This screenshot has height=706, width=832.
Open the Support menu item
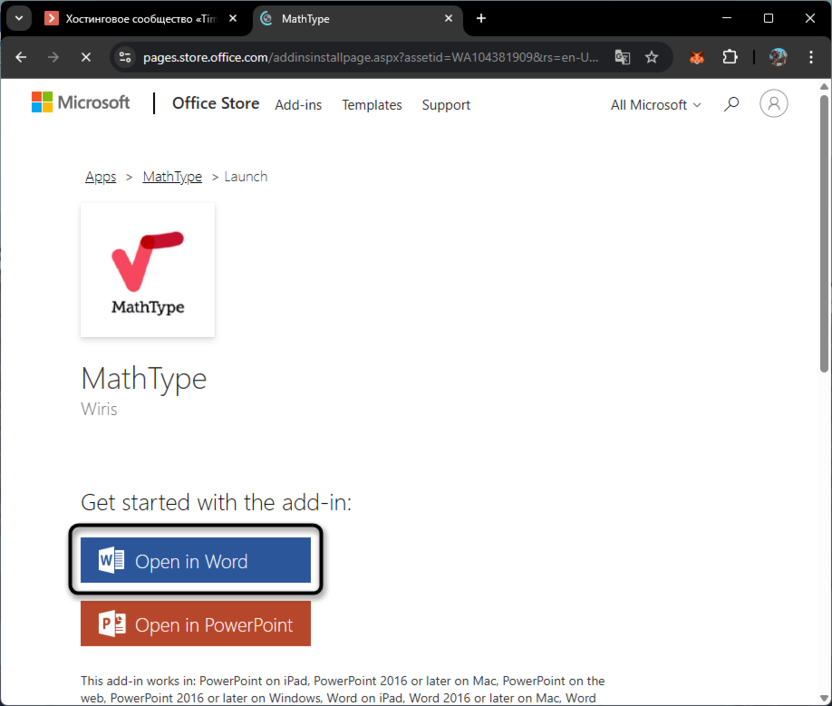tap(446, 105)
